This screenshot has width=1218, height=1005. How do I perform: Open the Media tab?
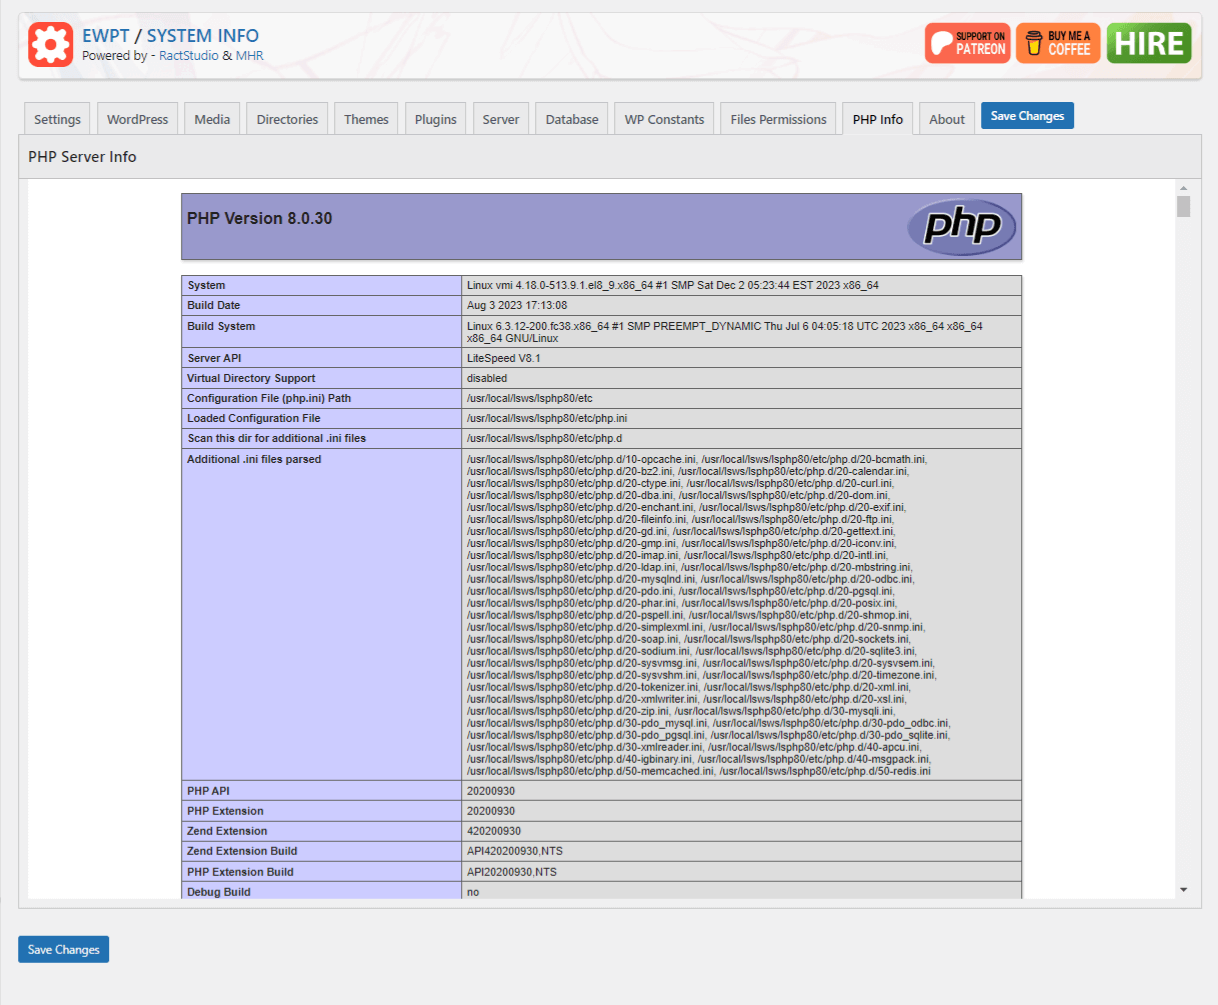pos(212,119)
